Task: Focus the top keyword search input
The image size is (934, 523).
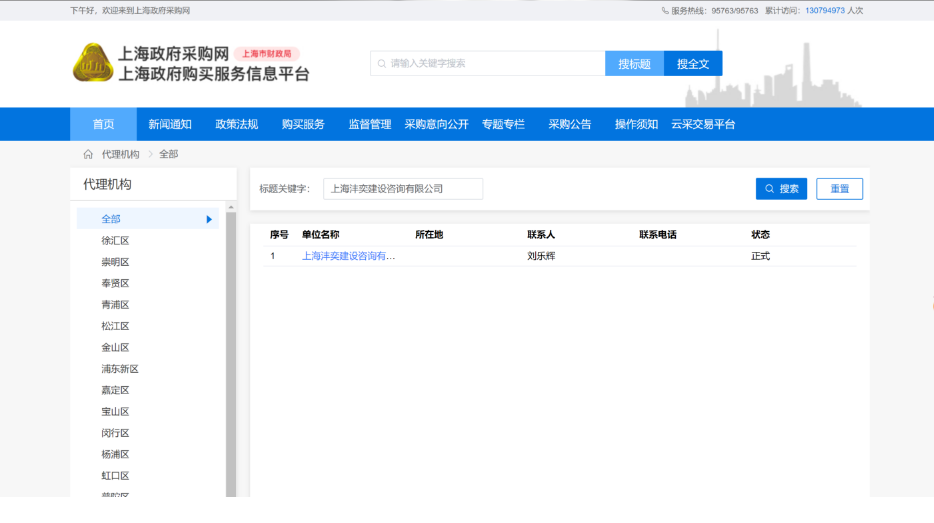Action: [488, 64]
